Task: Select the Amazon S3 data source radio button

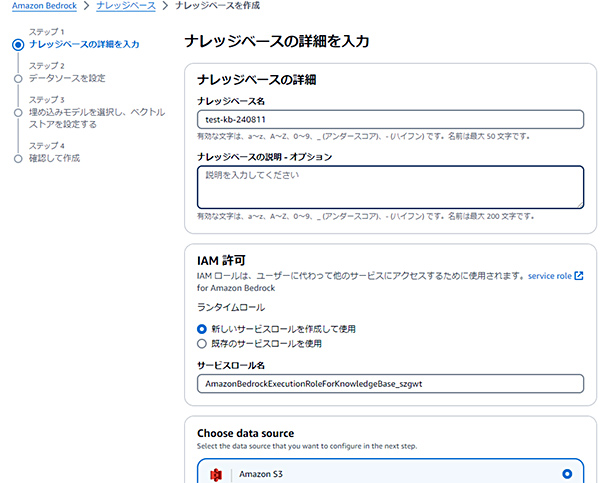Action: [568, 473]
